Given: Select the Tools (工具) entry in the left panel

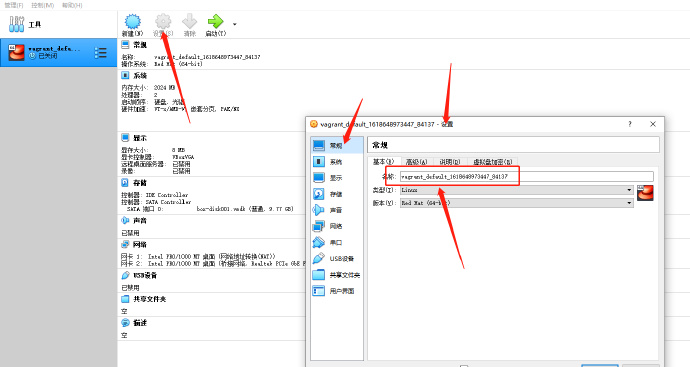Looking at the screenshot, I should tap(59, 25).
